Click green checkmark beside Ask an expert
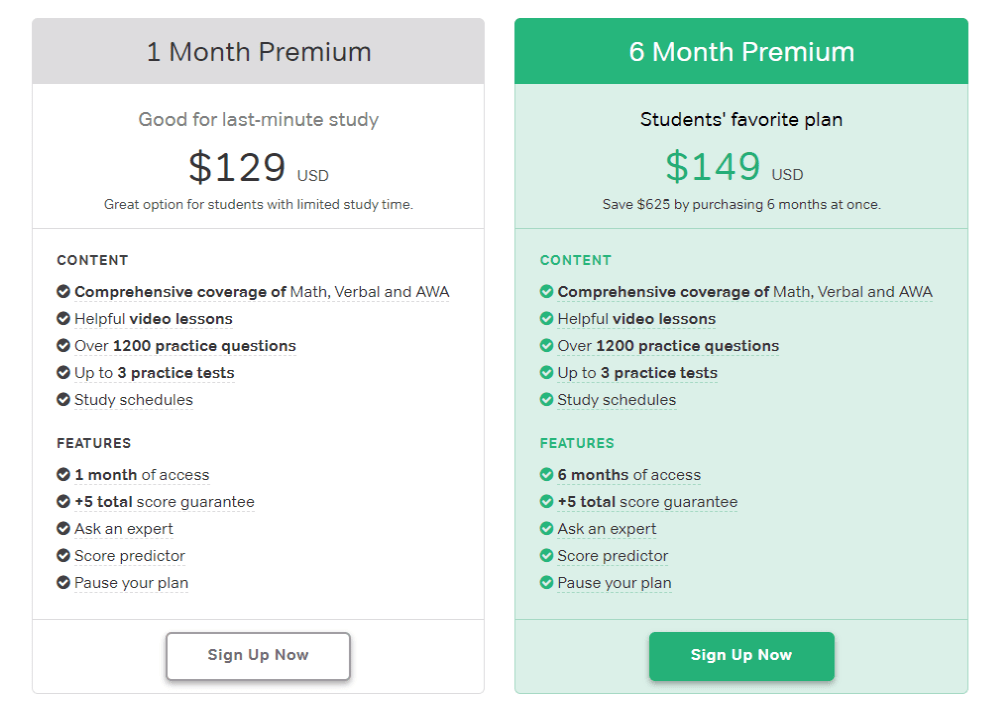The height and width of the screenshot is (719, 990). click(x=546, y=529)
